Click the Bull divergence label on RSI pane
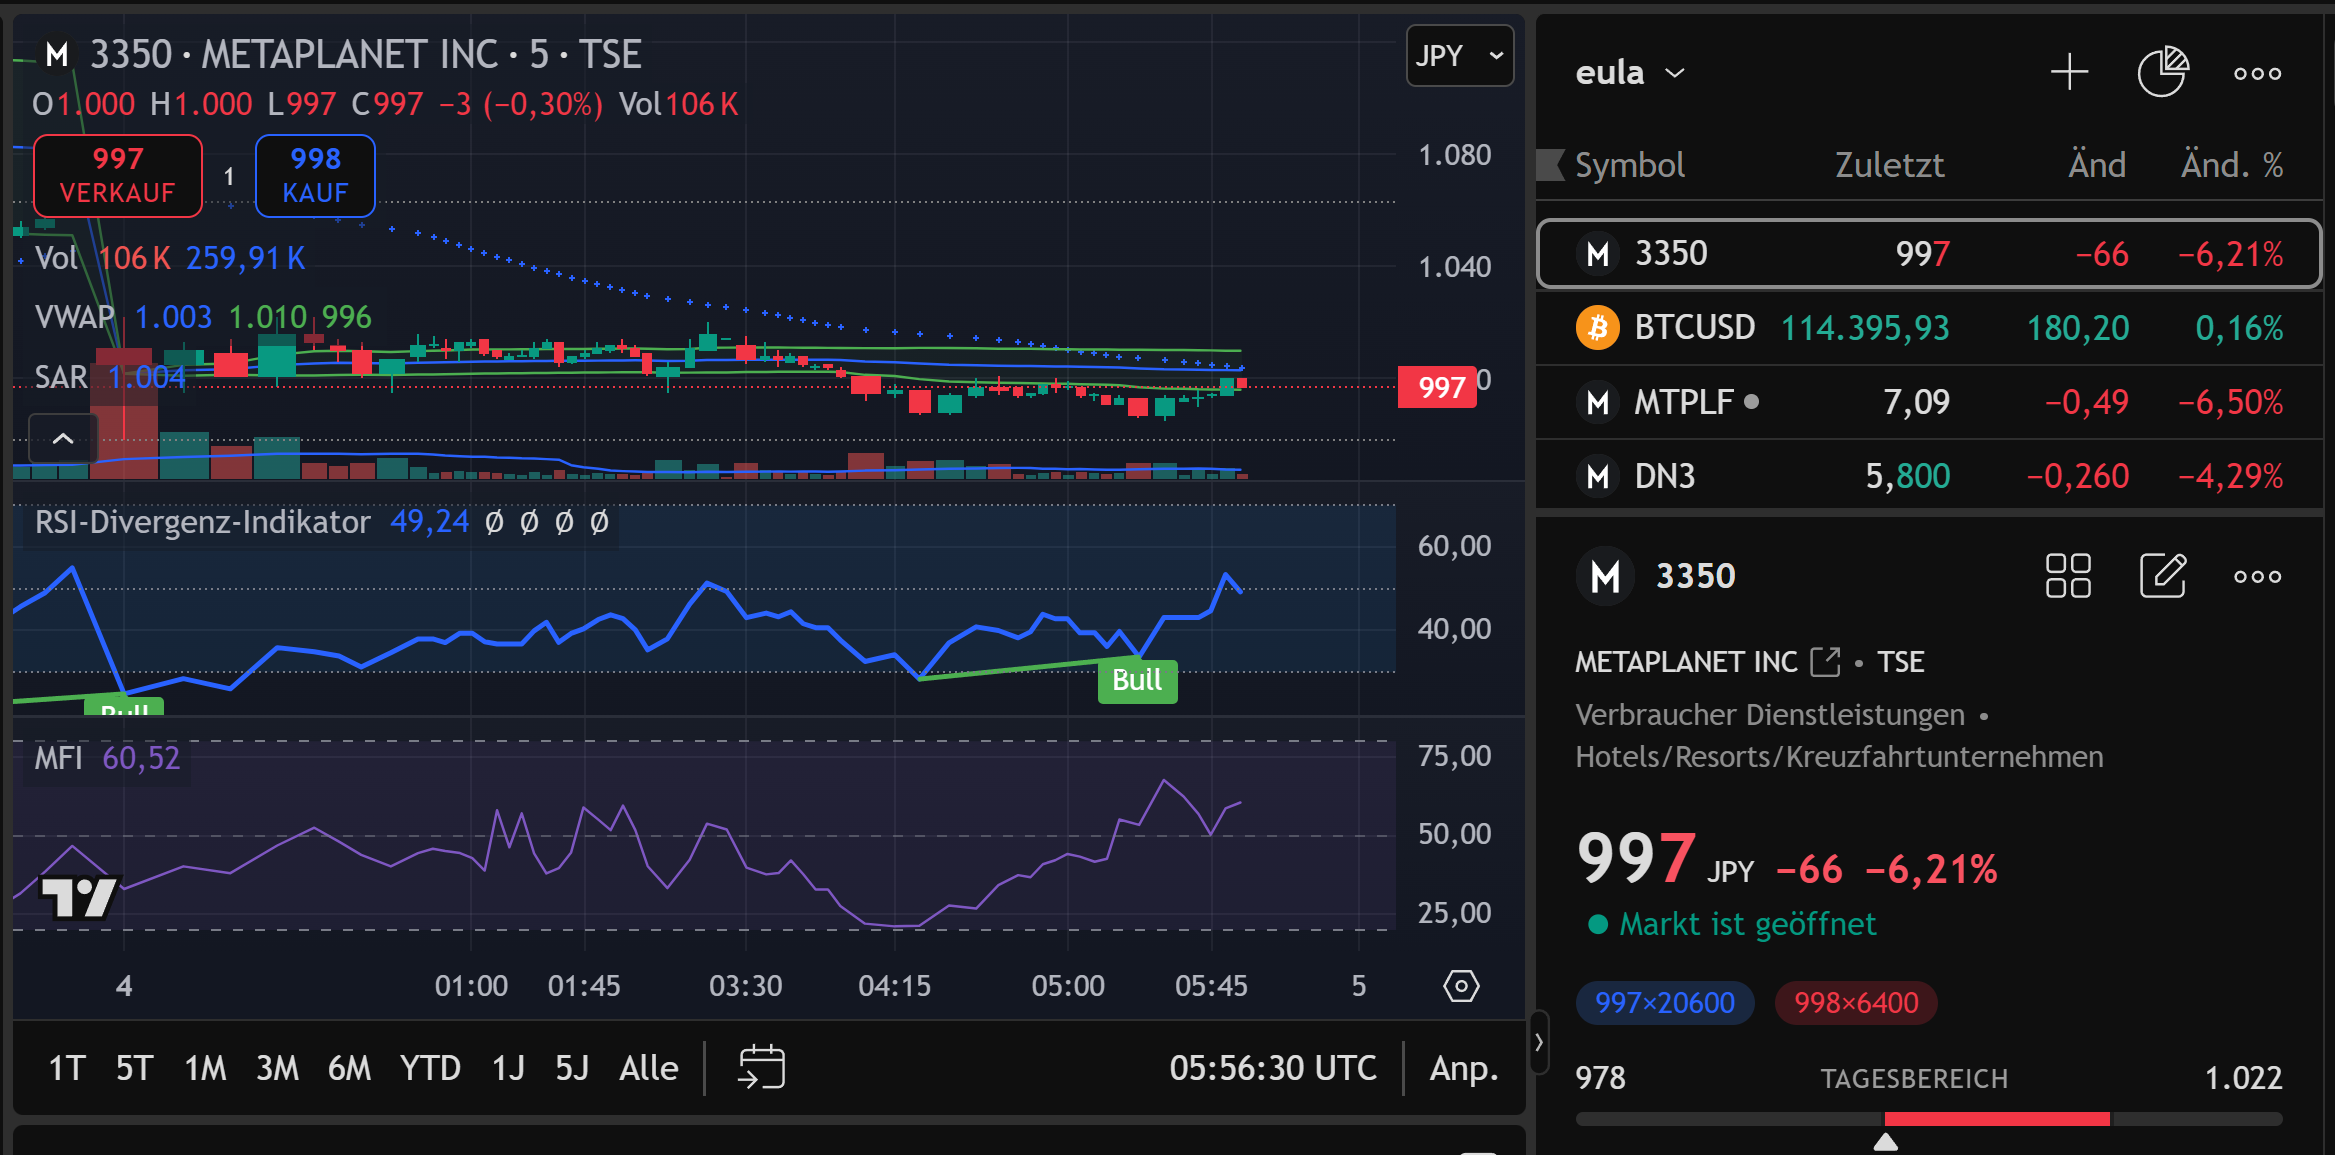2335x1155 pixels. tap(1137, 680)
